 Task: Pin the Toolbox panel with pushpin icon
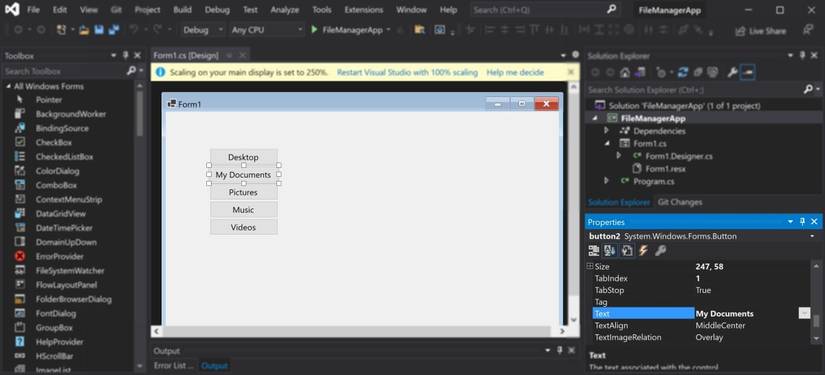pyautogui.click(x=125, y=56)
